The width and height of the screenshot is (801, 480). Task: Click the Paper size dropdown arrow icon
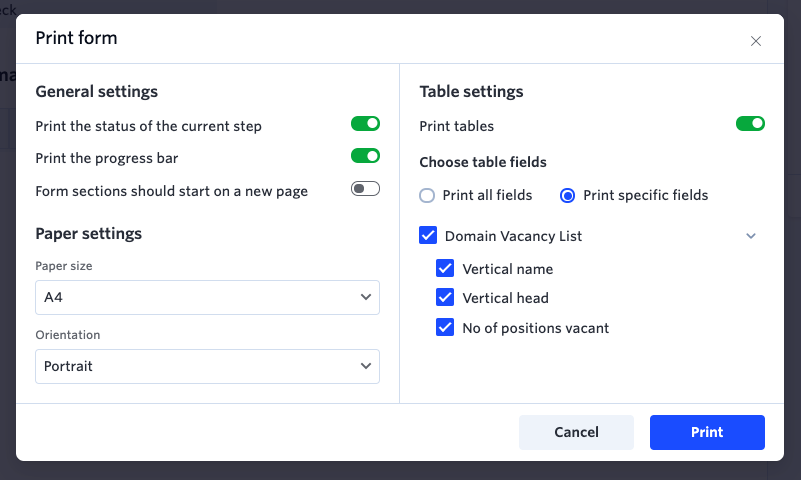click(366, 297)
